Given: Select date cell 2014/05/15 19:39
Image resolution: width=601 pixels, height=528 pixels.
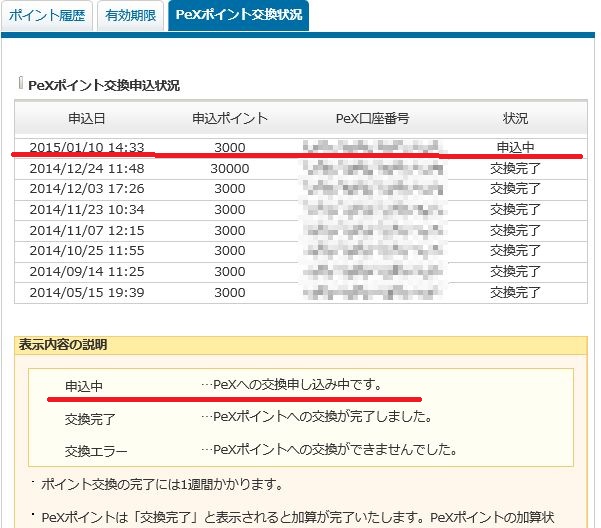Looking at the screenshot, I should tap(87, 293).
